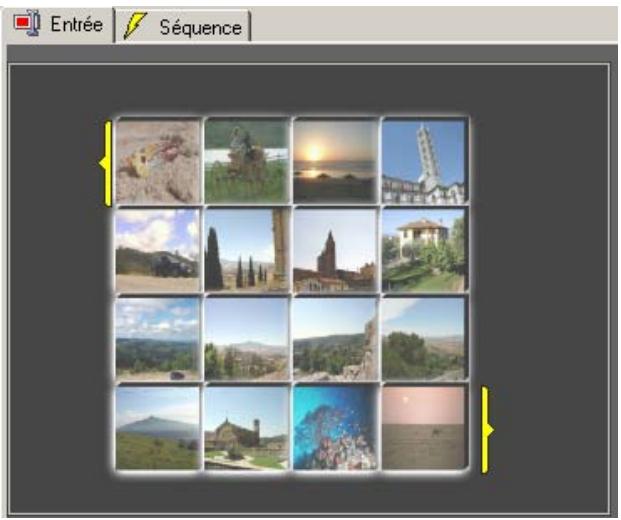The image size is (621, 520).
Task: Click the red Entrée tab icon
Action: click(27, 24)
